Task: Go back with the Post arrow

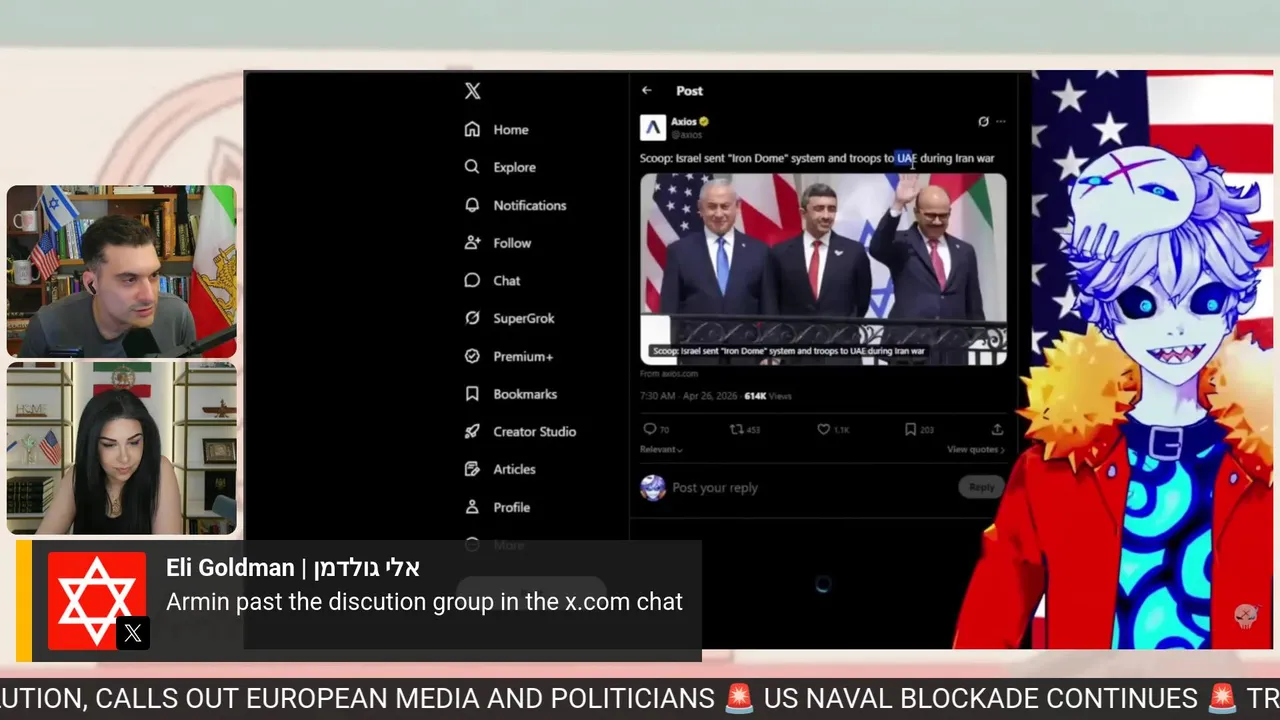Action: coord(647,91)
